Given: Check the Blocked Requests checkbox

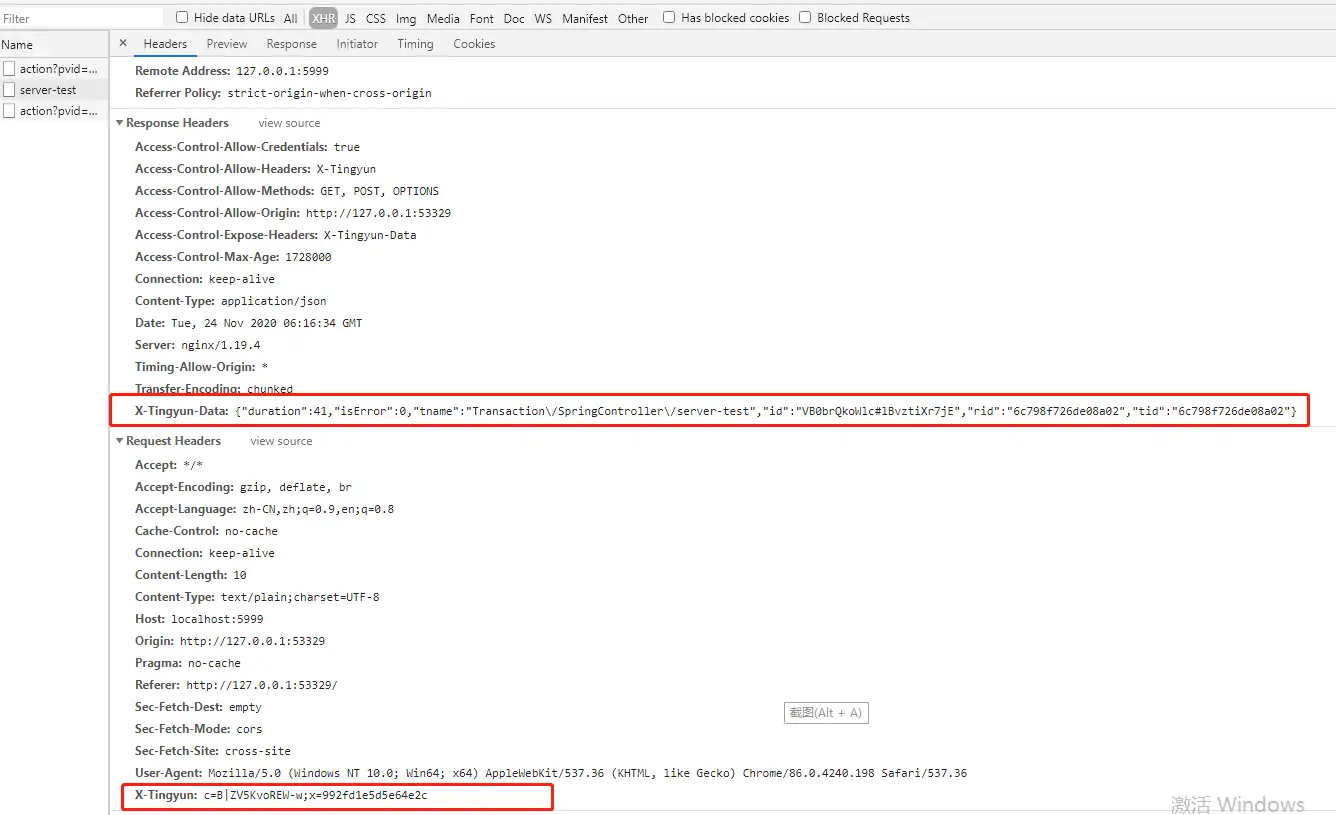Looking at the screenshot, I should coord(805,18).
